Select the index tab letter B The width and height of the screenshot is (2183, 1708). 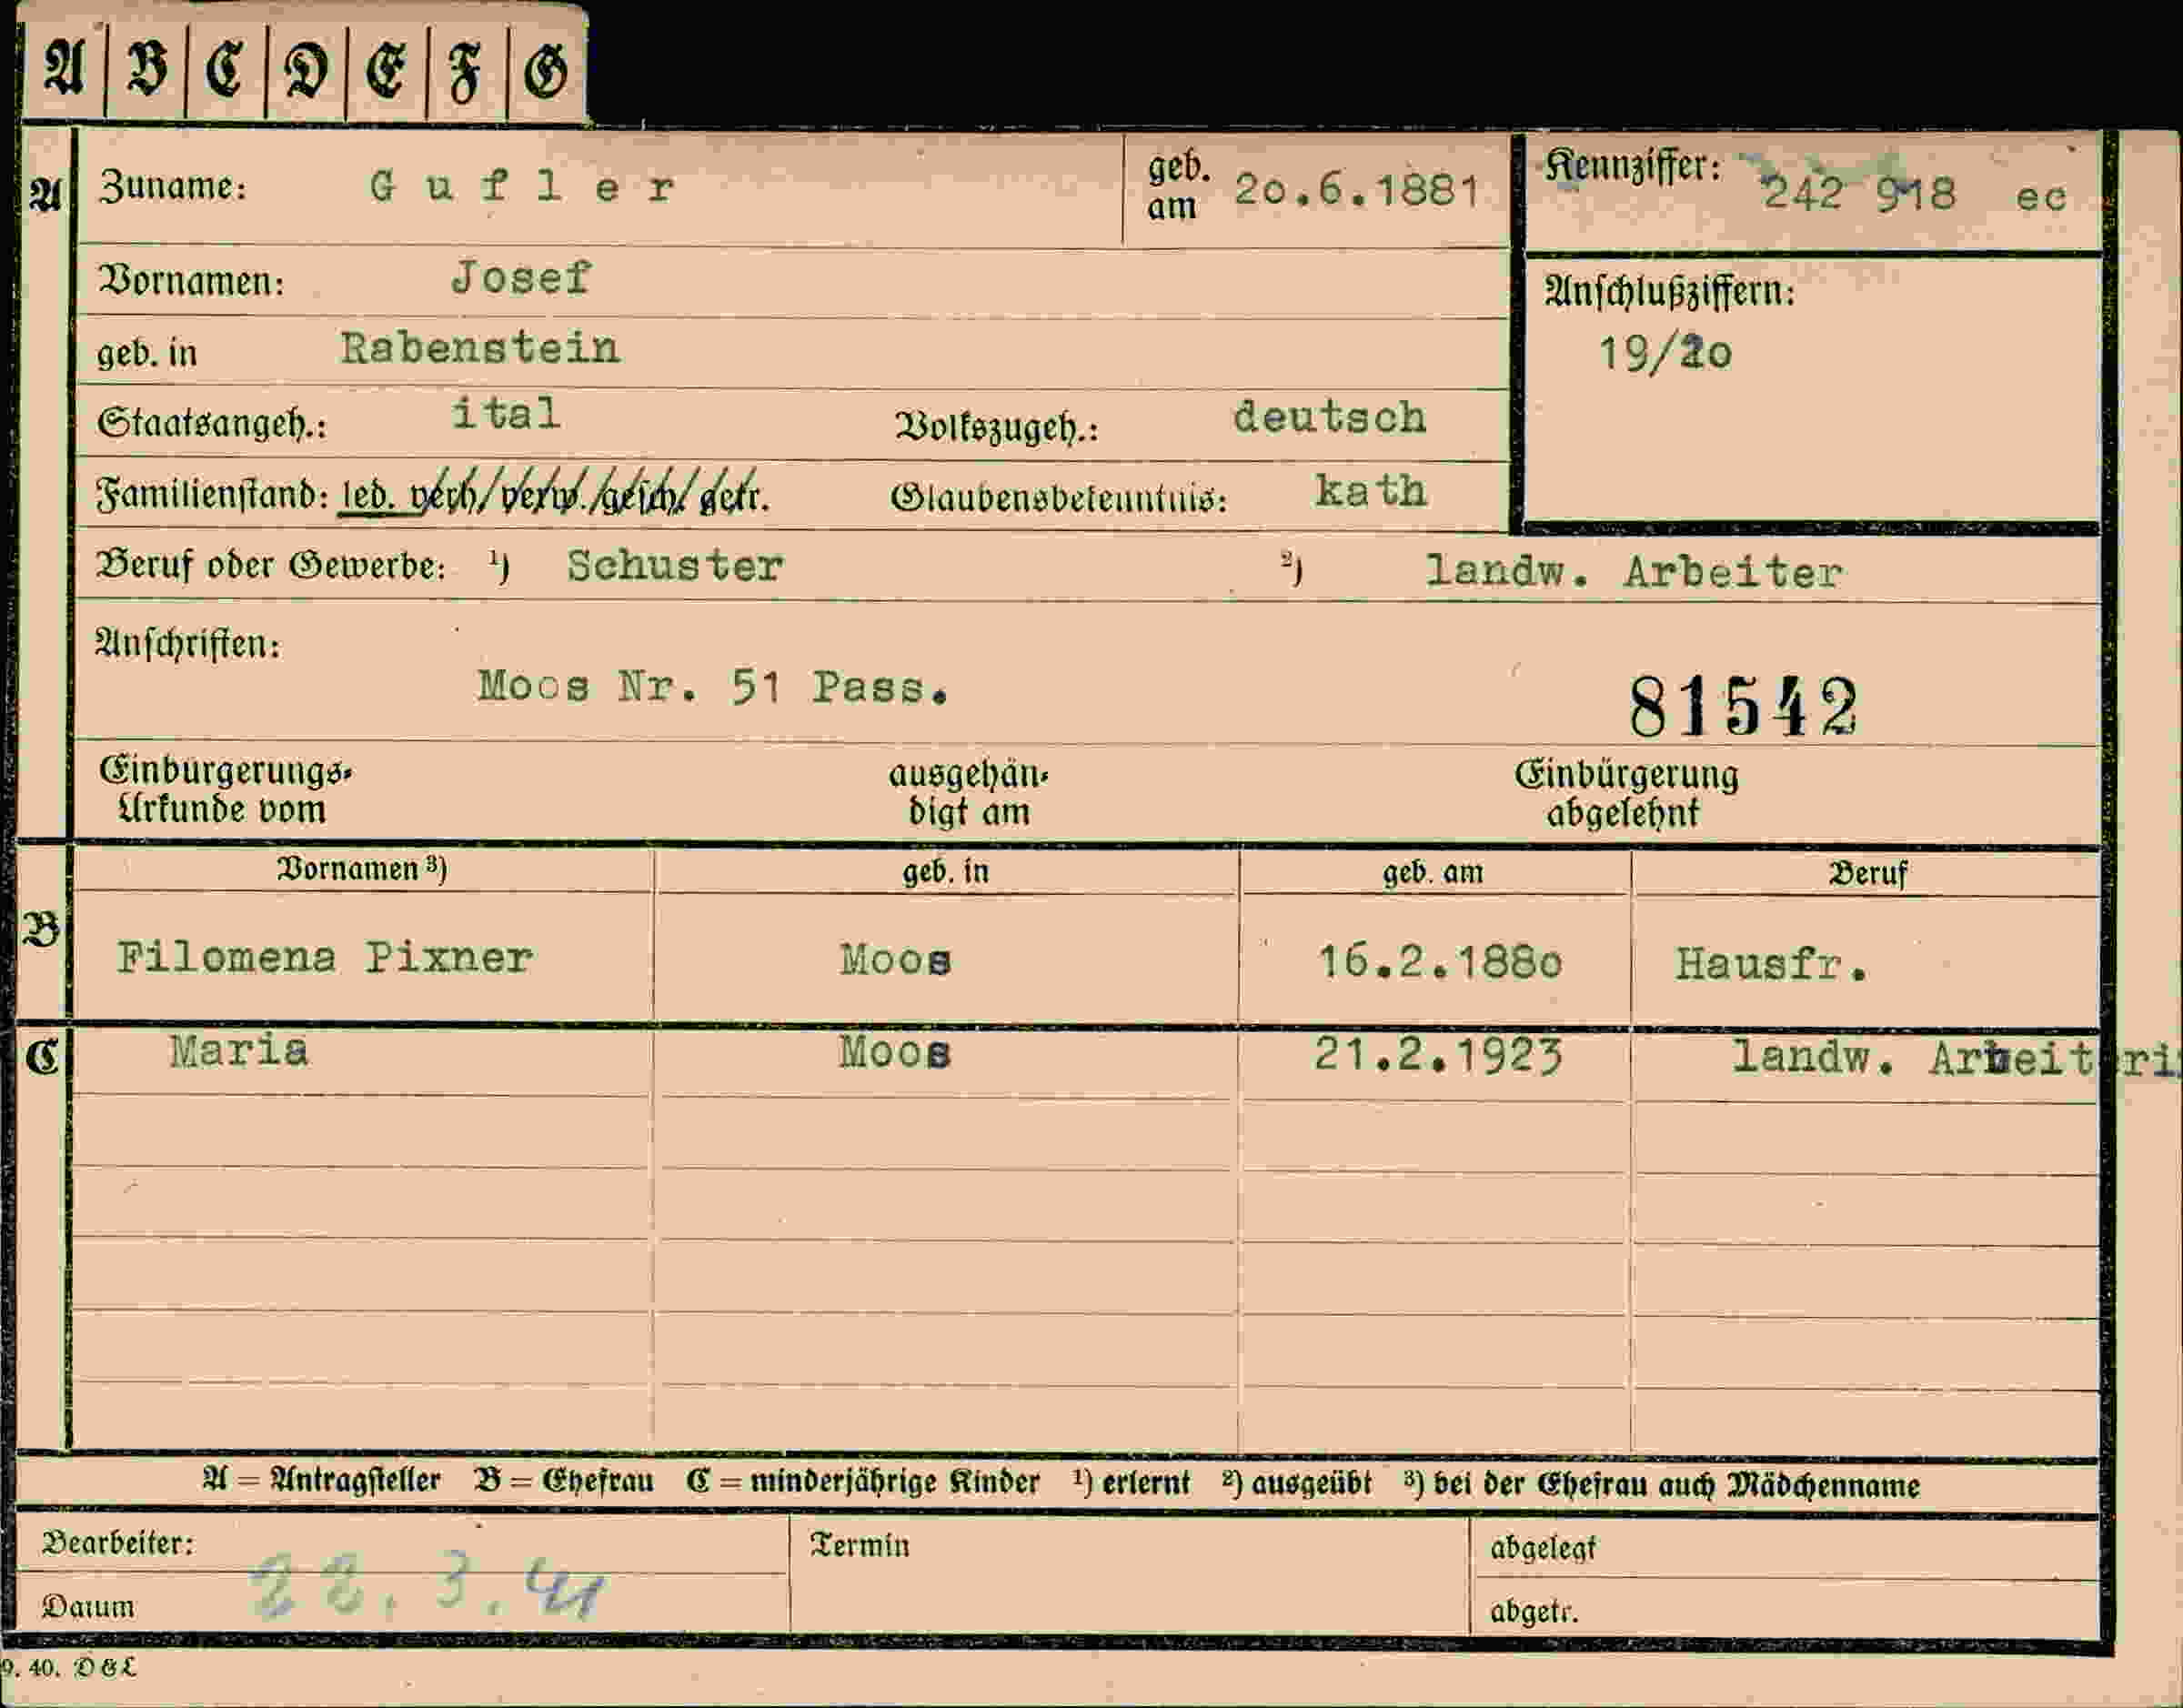(x=147, y=69)
